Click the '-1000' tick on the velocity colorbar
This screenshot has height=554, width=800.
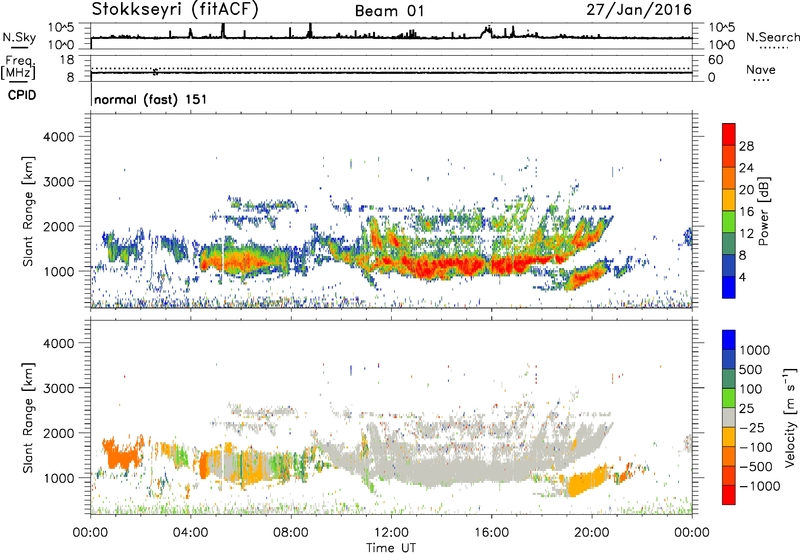point(760,486)
